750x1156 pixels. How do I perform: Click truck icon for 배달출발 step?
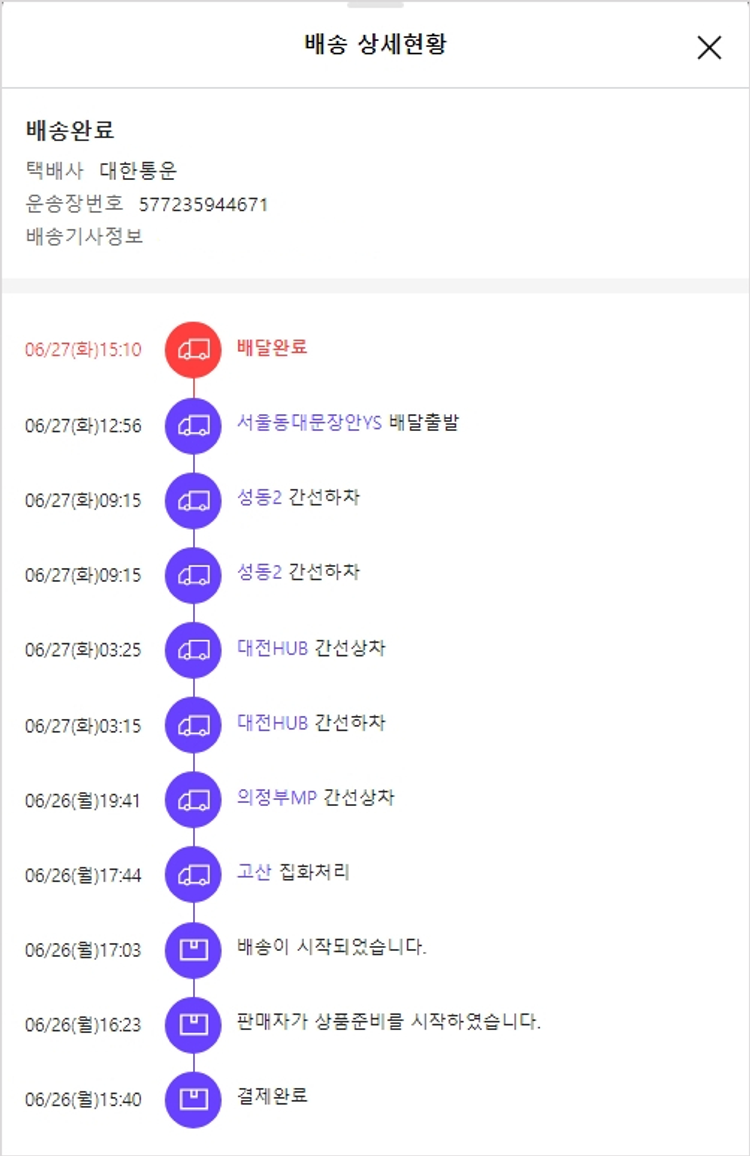coord(193,425)
